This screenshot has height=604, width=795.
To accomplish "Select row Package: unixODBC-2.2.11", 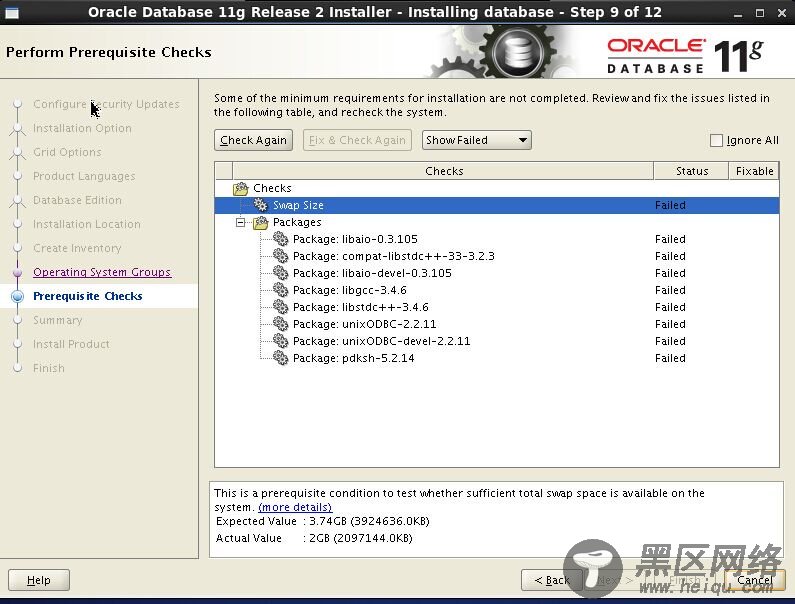I will pyautogui.click(x=497, y=324).
